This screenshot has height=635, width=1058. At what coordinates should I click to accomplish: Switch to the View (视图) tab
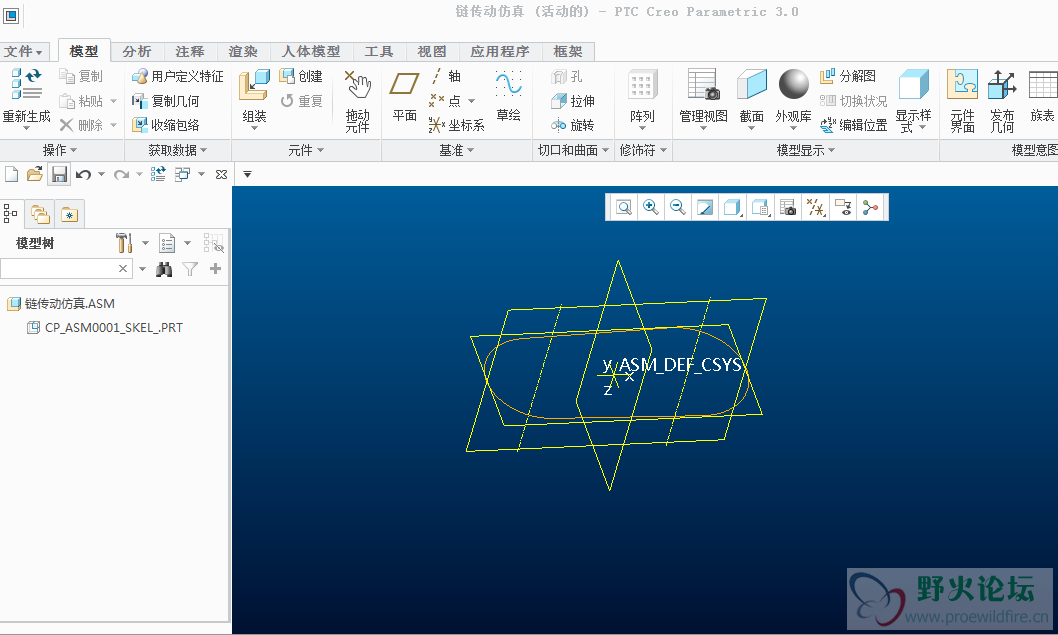pyautogui.click(x=432, y=51)
